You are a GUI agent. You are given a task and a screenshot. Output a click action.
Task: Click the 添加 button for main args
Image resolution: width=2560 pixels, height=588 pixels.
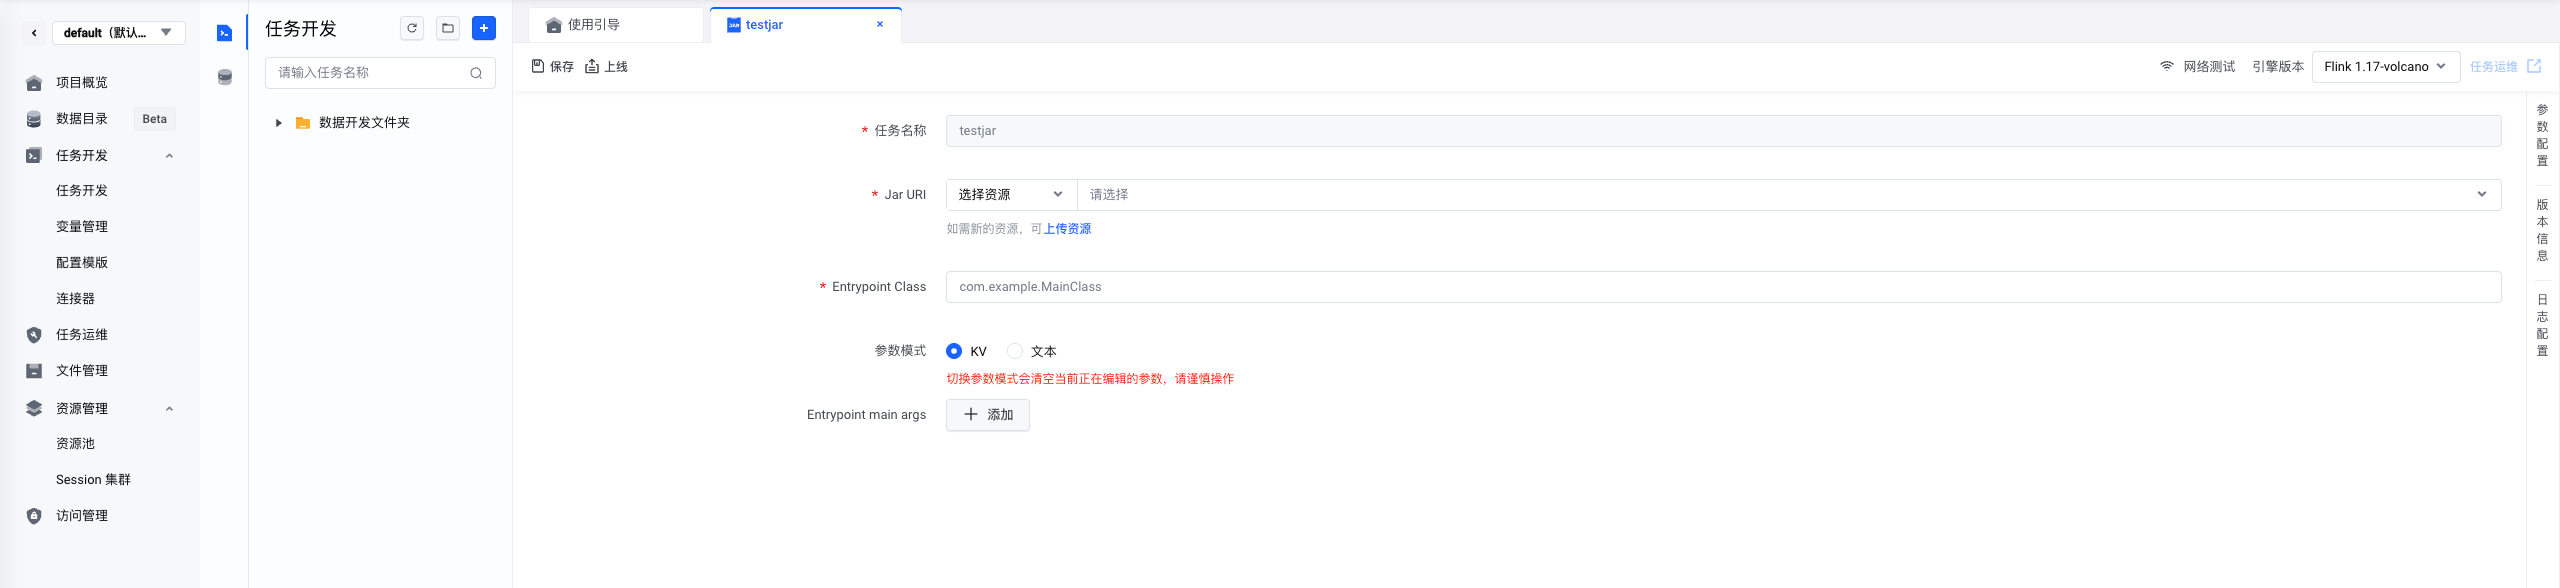click(x=988, y=415)
